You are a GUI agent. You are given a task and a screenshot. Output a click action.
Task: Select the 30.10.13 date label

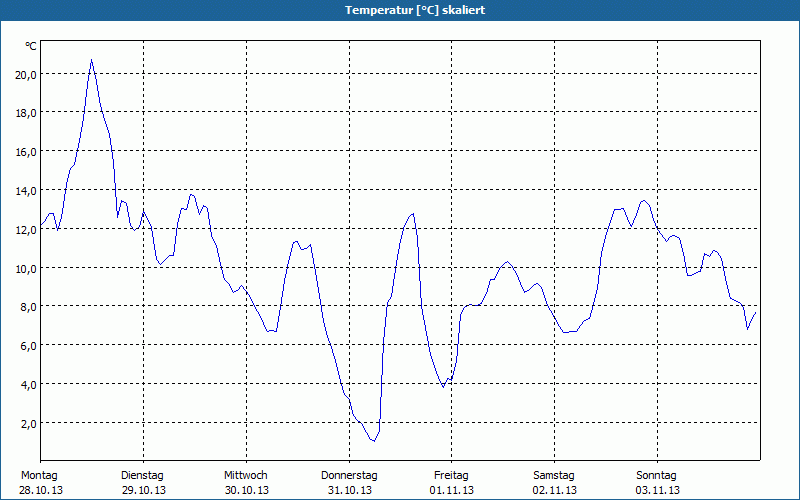247,491
